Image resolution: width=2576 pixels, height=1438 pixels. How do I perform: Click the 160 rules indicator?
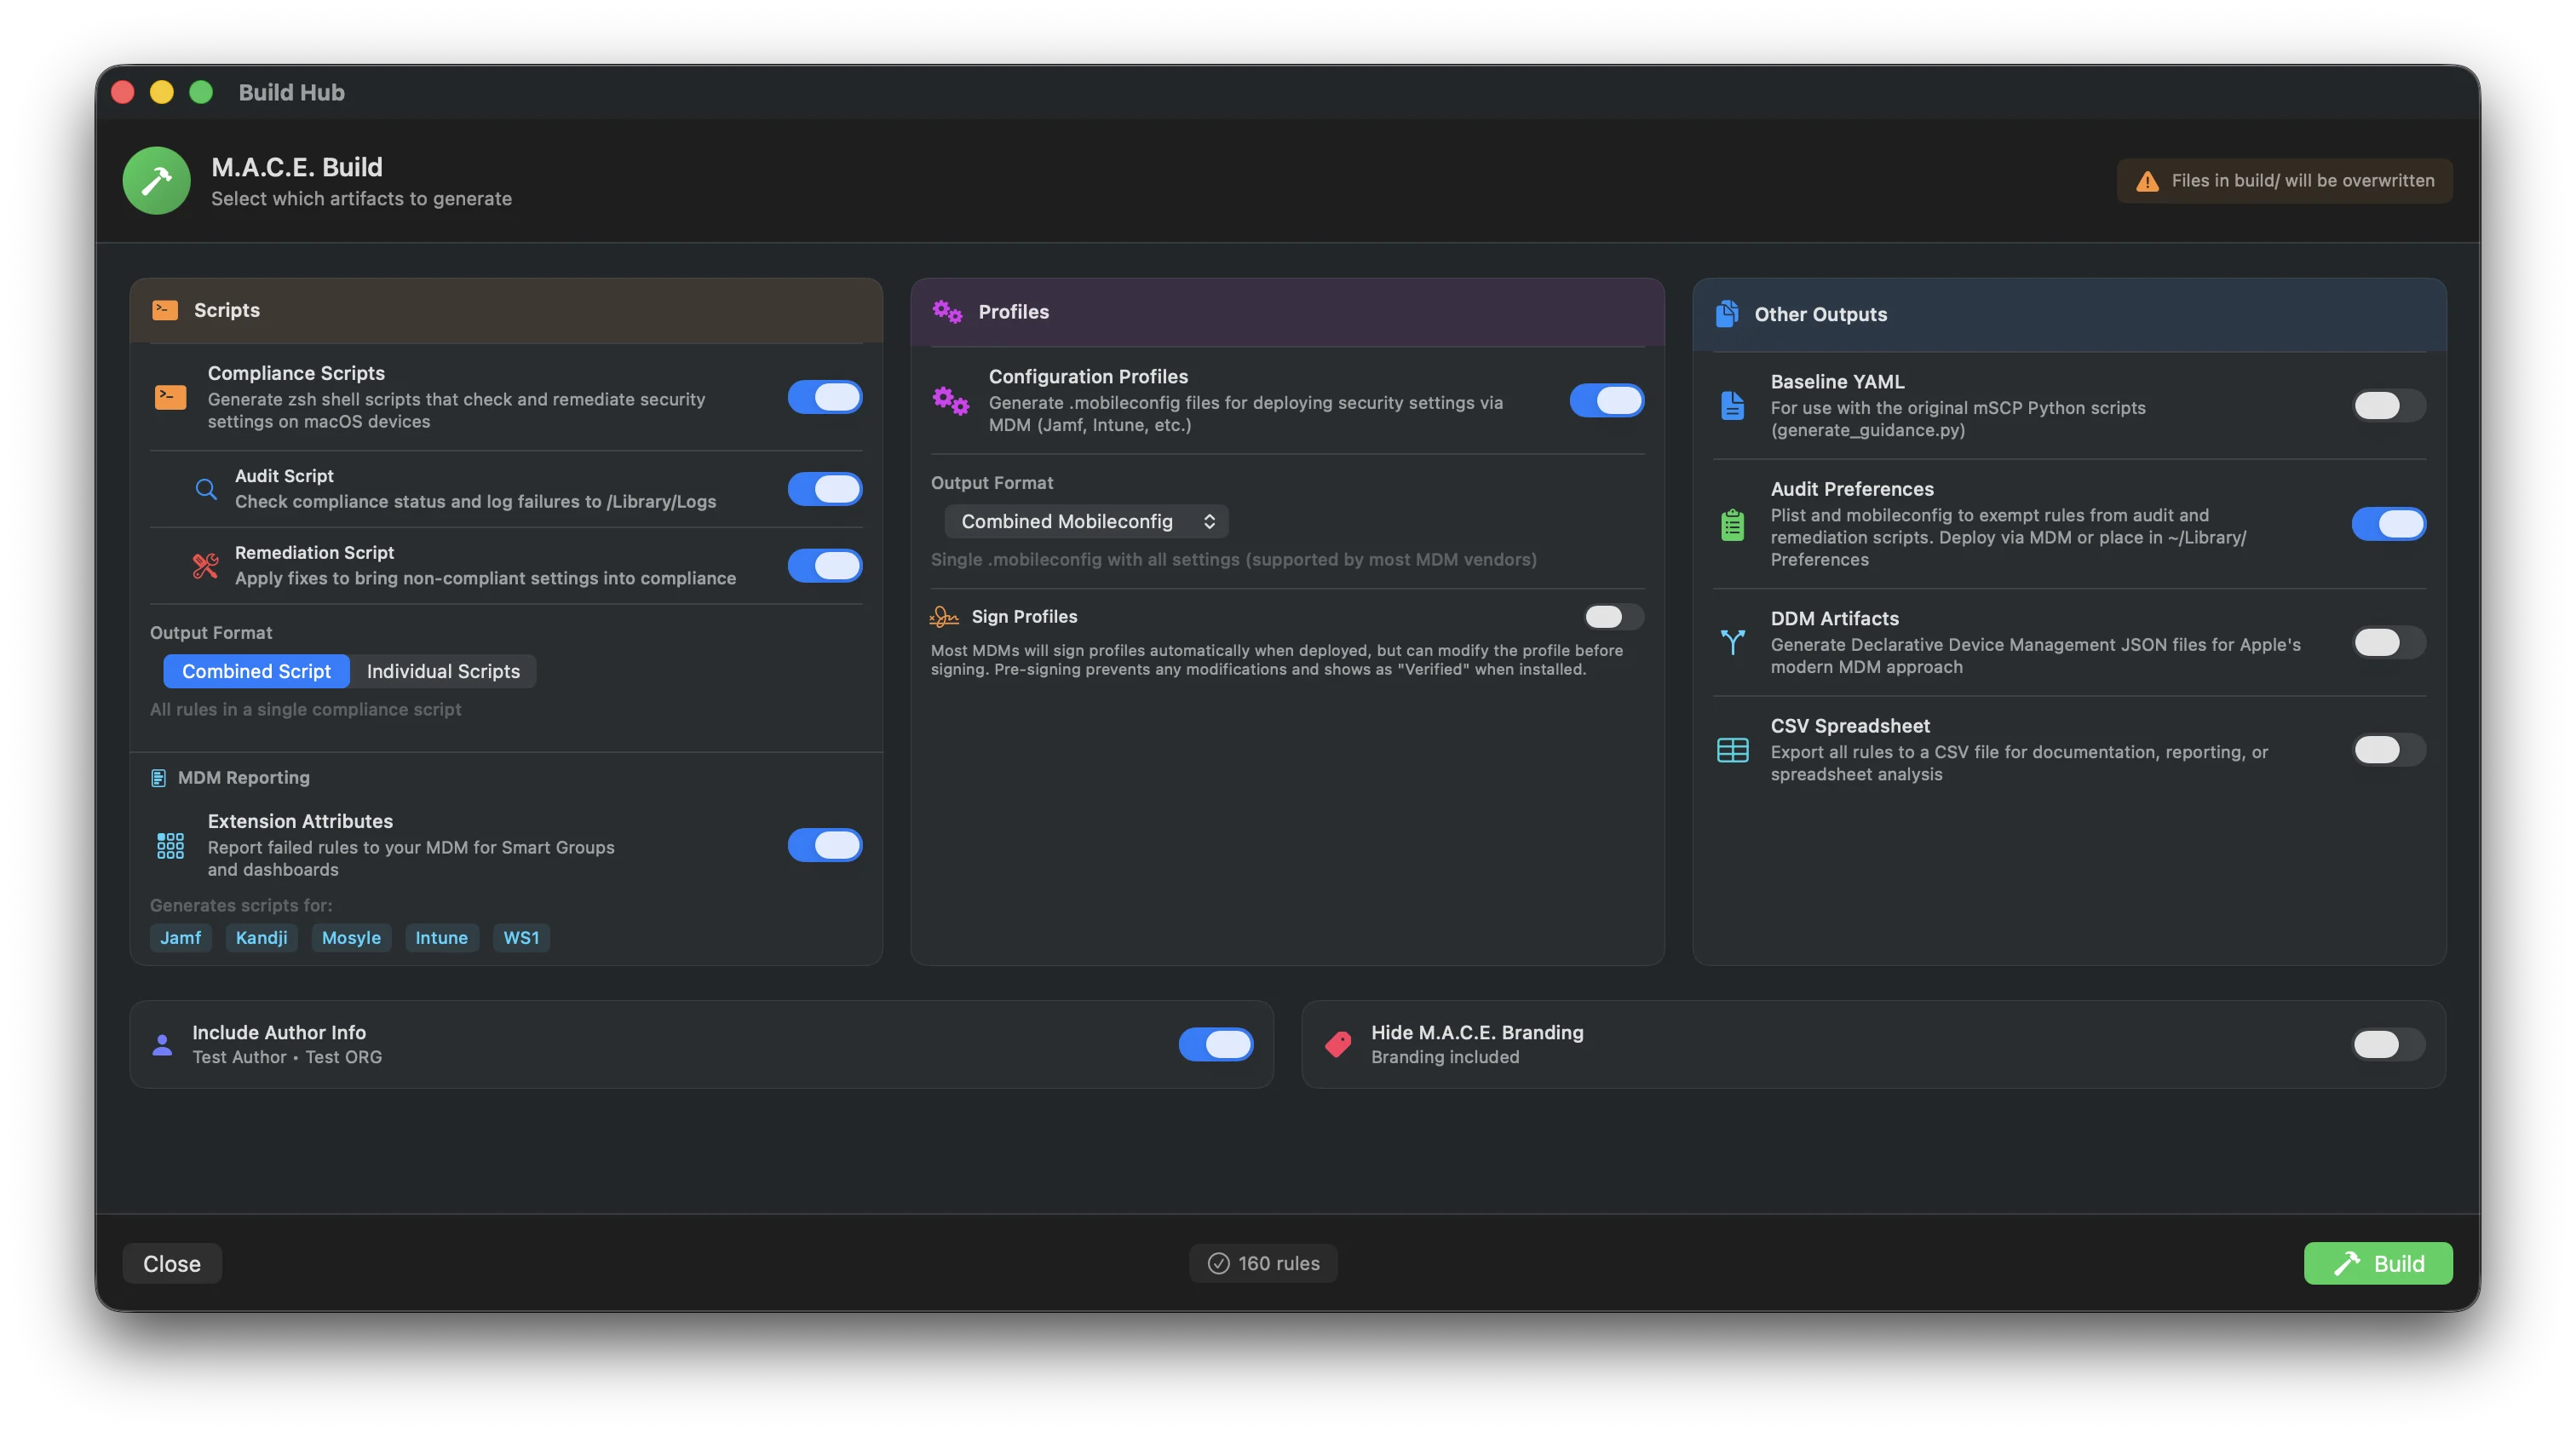pos(1263,1263)
